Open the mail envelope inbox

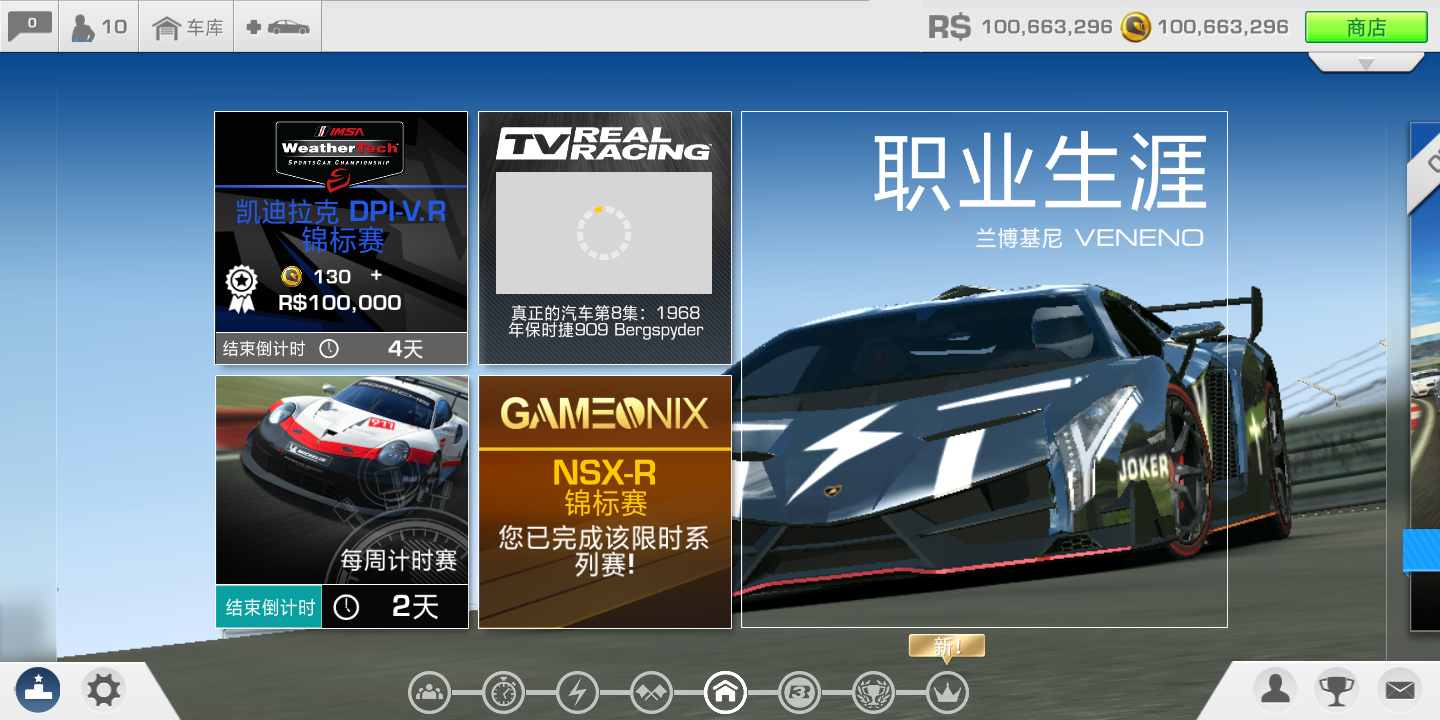tap(1400, 689)
